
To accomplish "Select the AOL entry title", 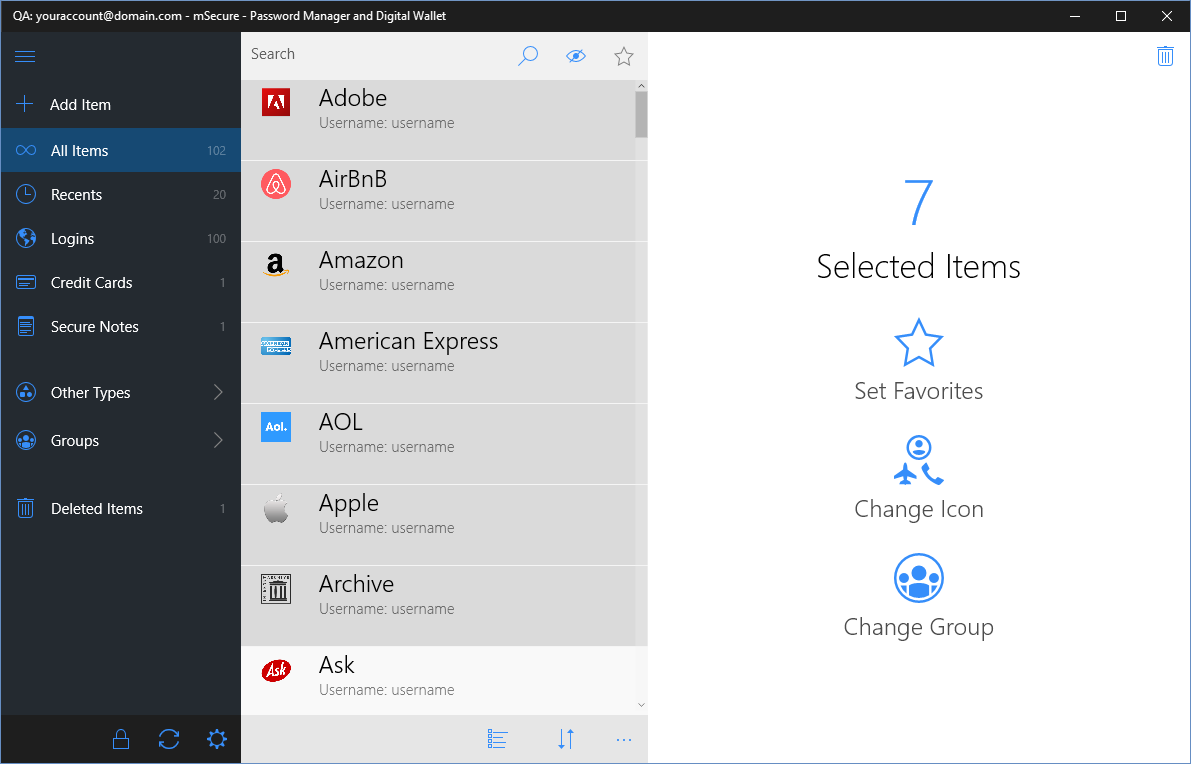I will [340, 422].
